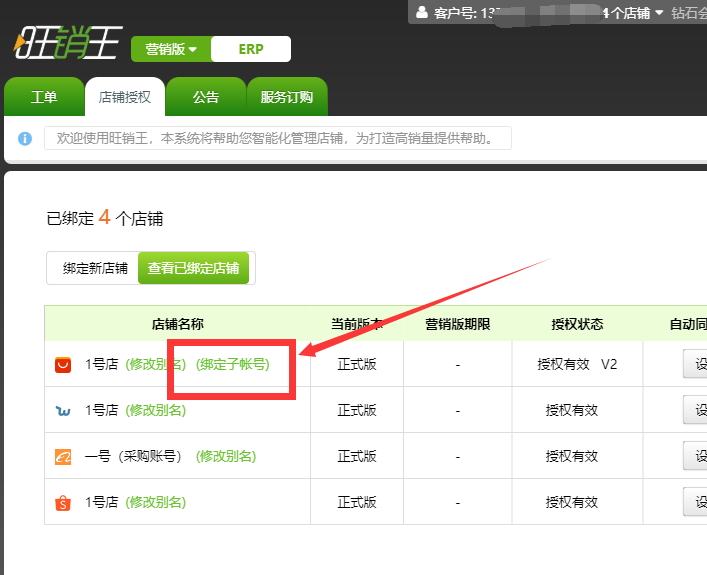Click the AliExpress icon beside 一号（采购账号）
The height and width of the screenshot is (575, 707).
[x=63, y=457]
